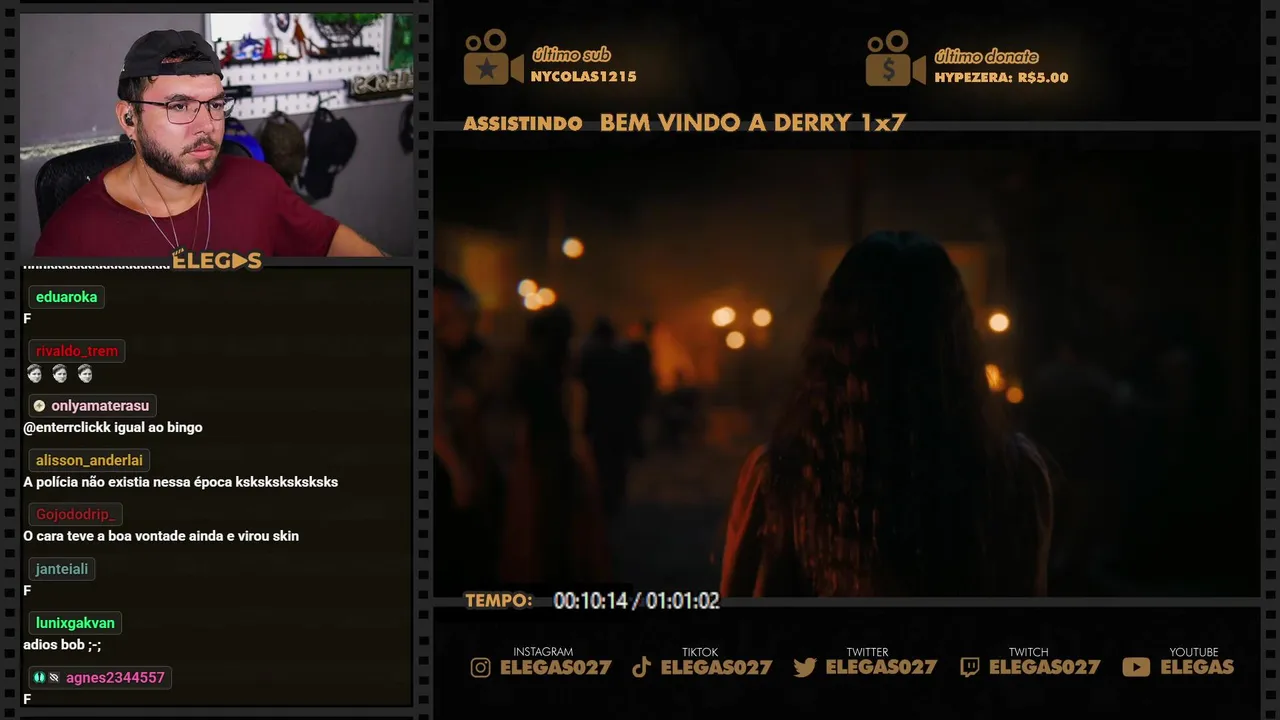The width and height of the screenshot is (1280, 720).
Task: Click the Twitch logo icon
Action: [x=969, y=667]
